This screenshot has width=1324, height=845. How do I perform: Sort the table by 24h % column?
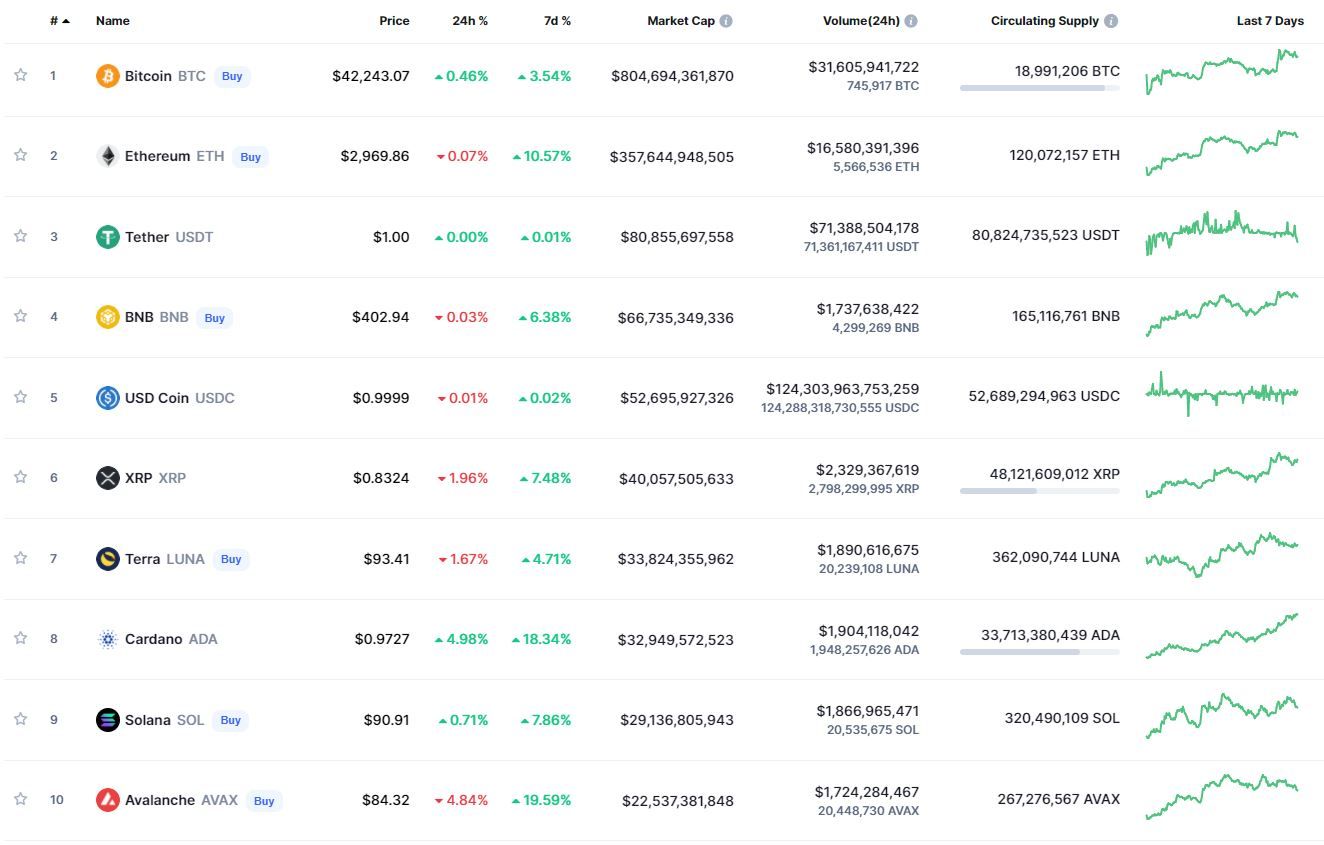(470, 21)
